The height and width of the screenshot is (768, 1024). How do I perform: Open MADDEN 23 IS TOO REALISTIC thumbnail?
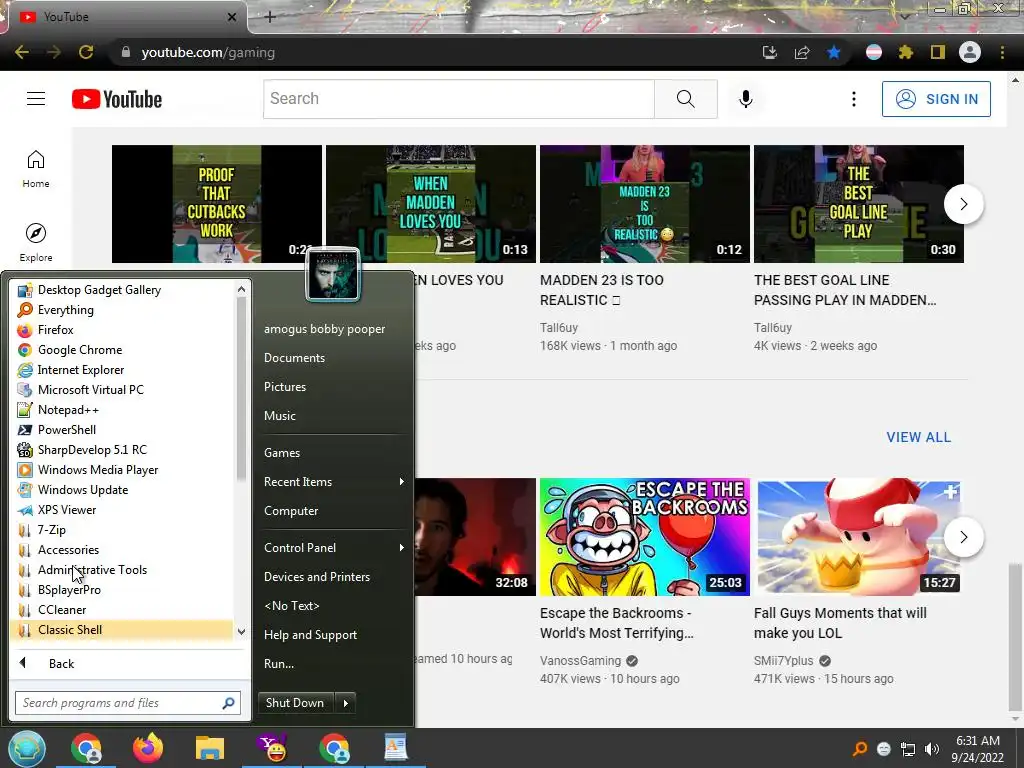[x=645, y=204]
